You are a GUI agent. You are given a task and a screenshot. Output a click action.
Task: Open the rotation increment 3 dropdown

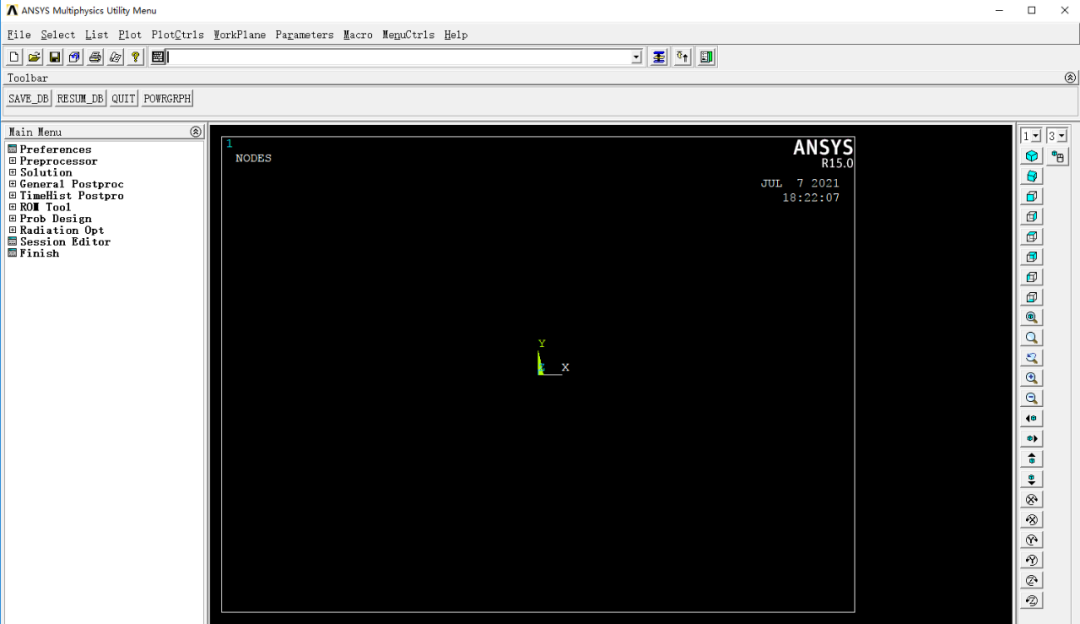coord(1061,136)
